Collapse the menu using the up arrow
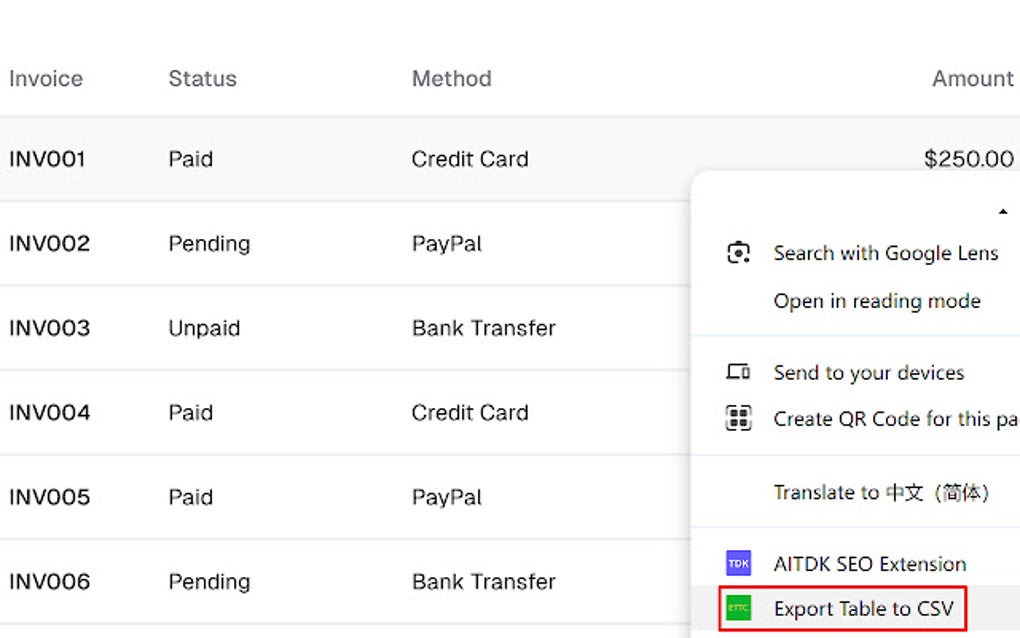Screen dimensions: 1020x638 1004,211
